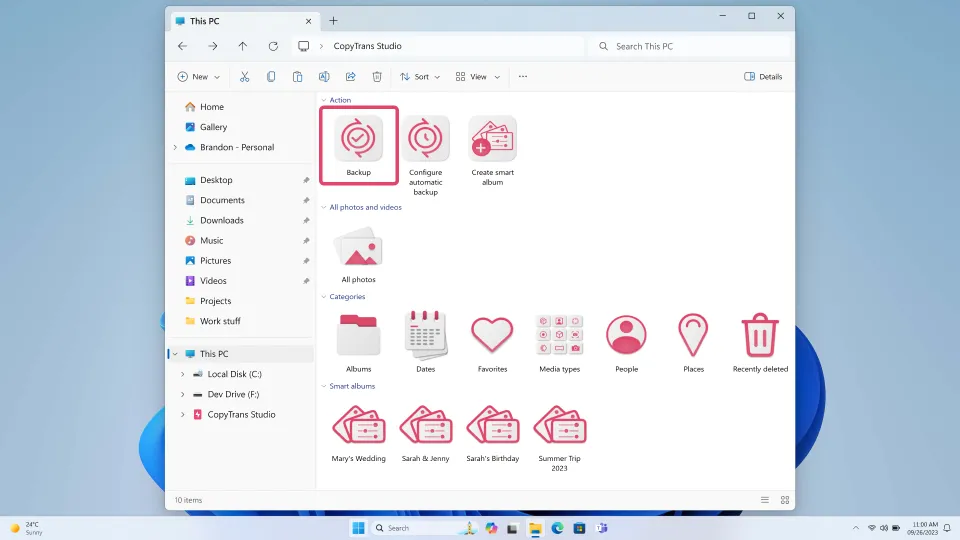Screen dimensions: 960x540
Task: Refresh the current folder view
Action: tap(273, 46)
